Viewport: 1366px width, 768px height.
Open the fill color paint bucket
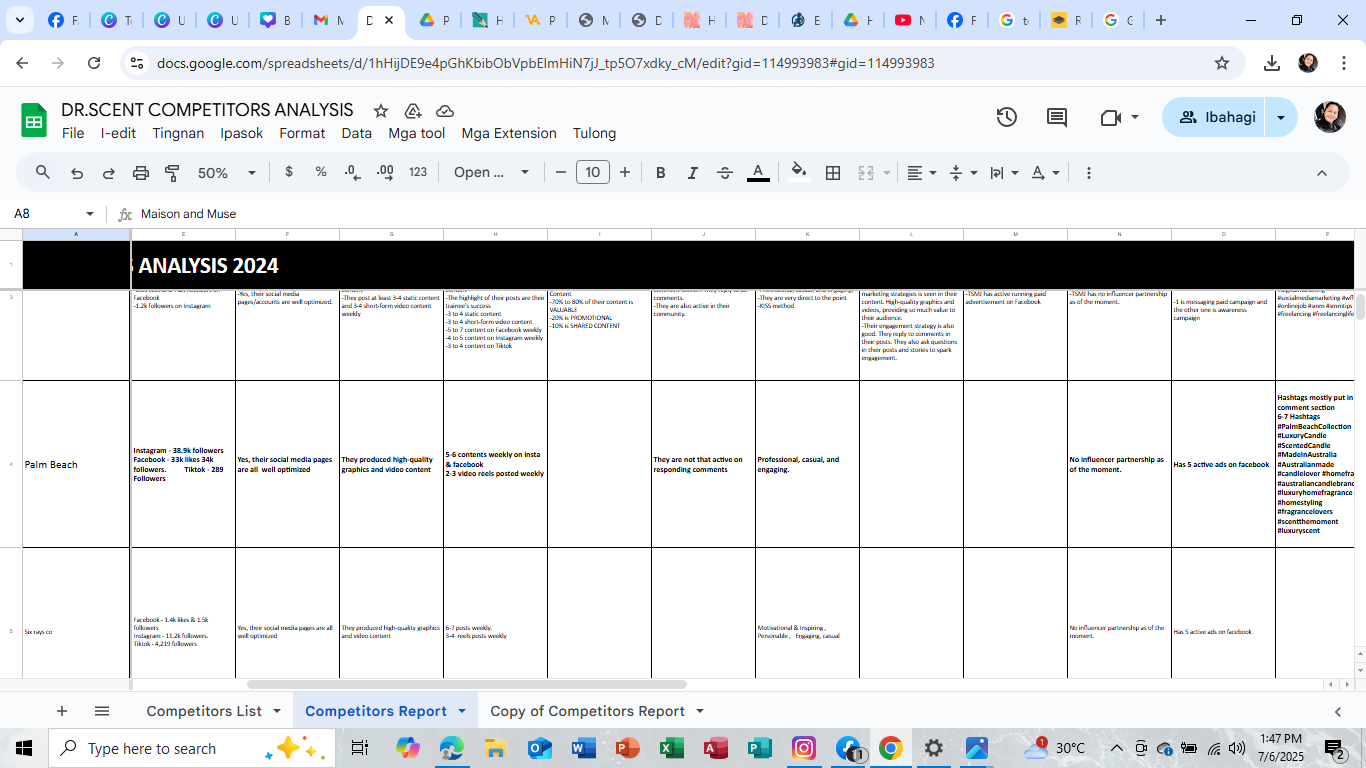pos(799,172)
